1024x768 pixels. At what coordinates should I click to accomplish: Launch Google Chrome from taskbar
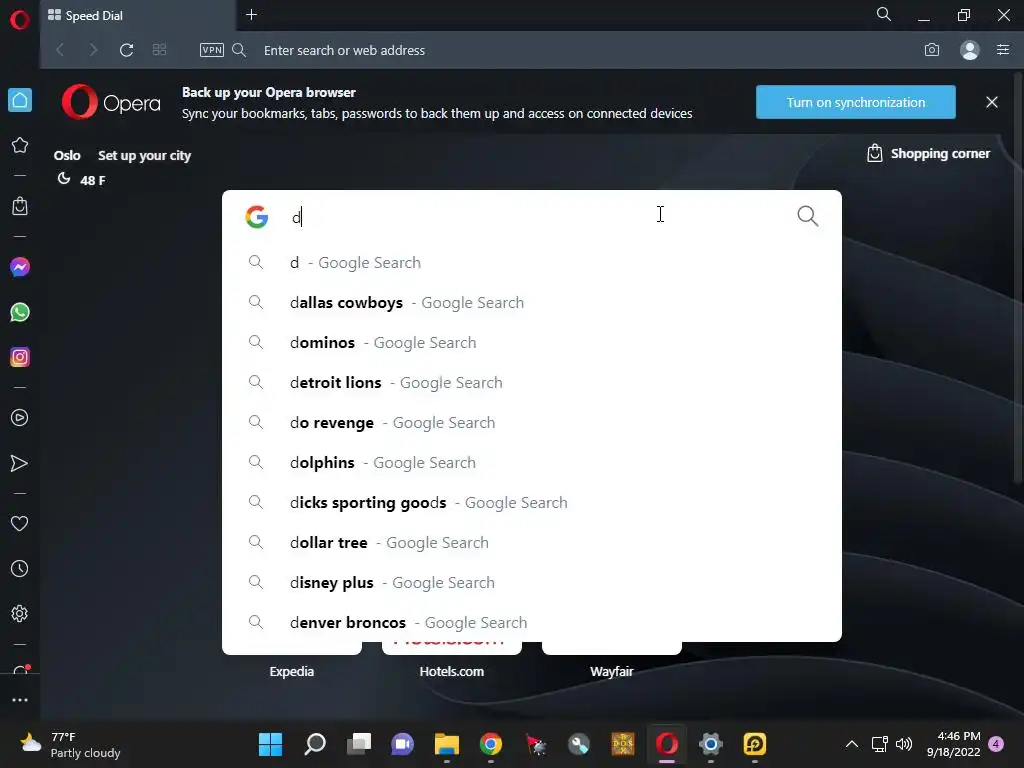490,744
